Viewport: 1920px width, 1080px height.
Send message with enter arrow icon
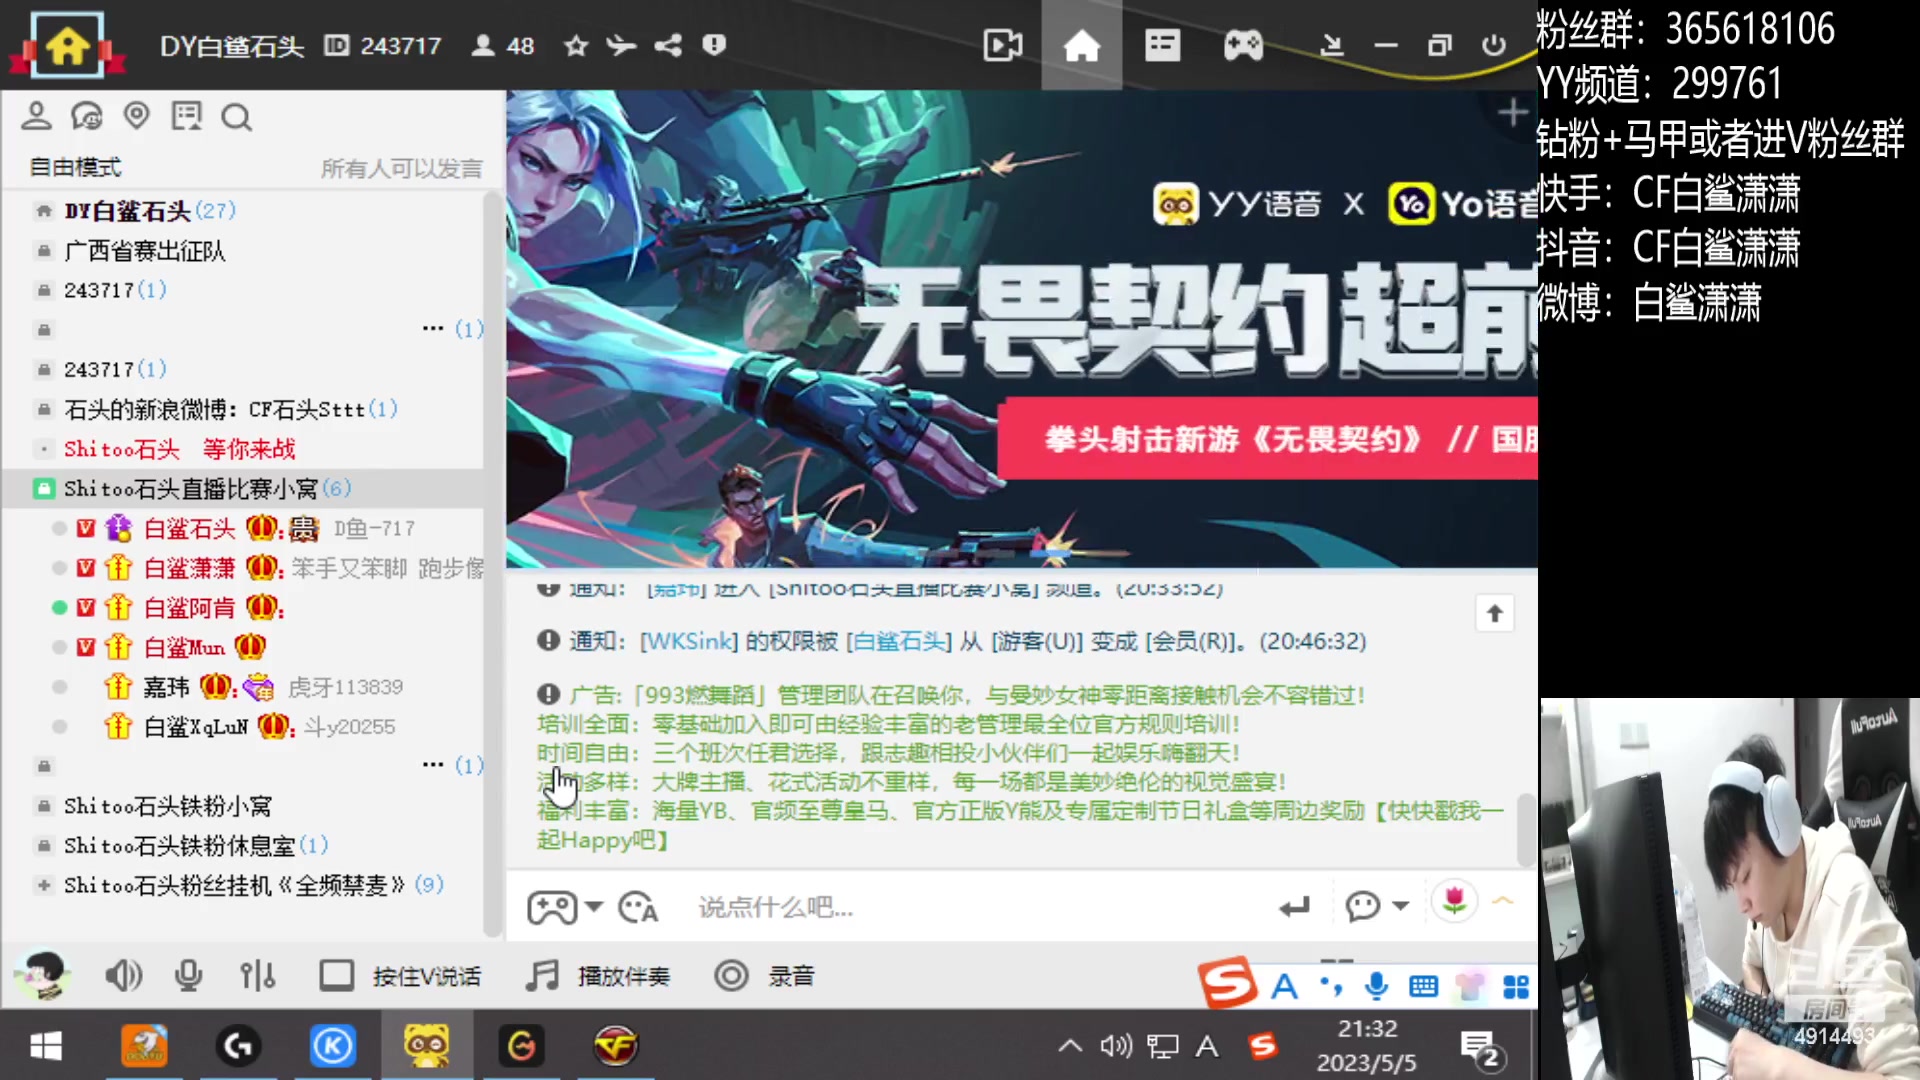point(1294,907)
